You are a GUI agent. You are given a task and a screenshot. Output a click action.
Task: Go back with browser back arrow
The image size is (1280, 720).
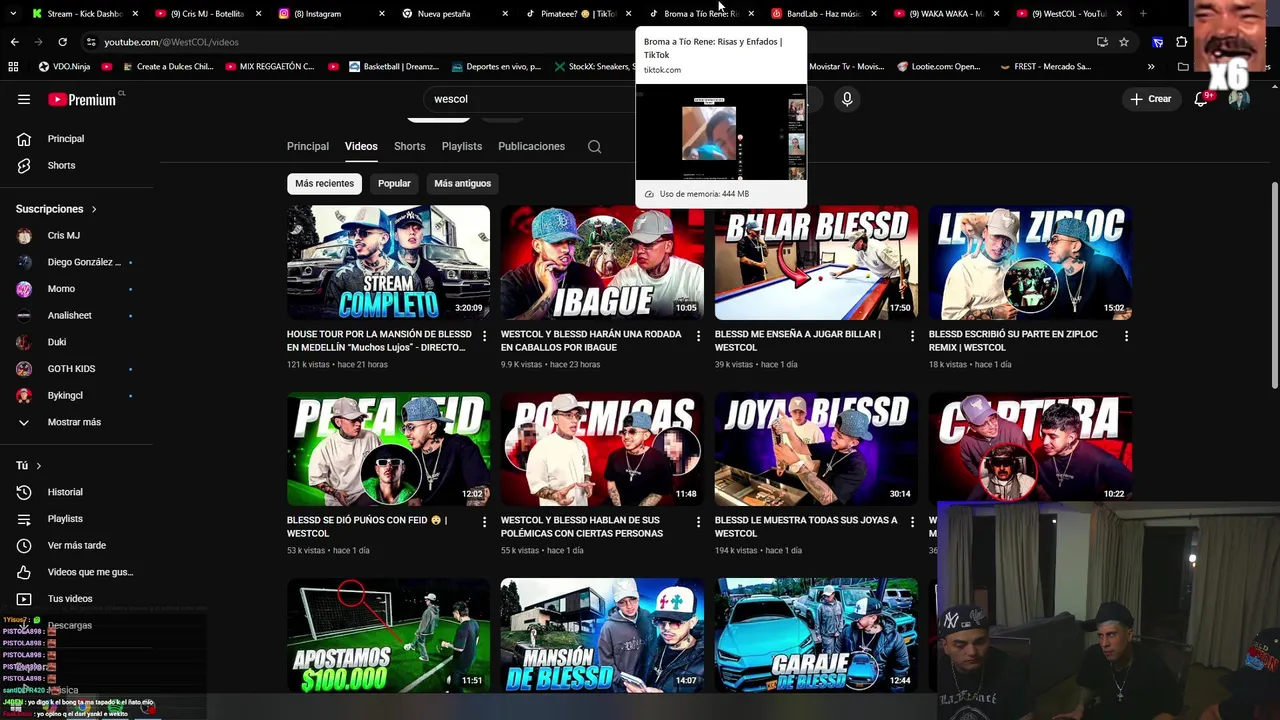point(14,42)
